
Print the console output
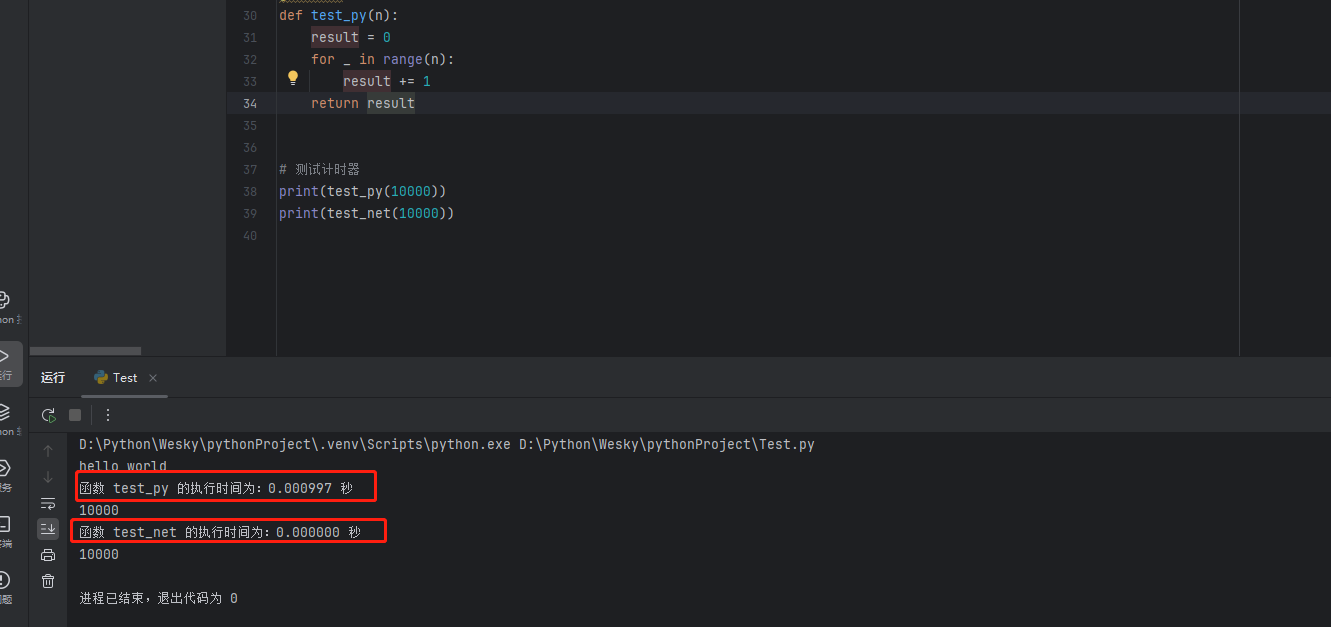point(48,555)
